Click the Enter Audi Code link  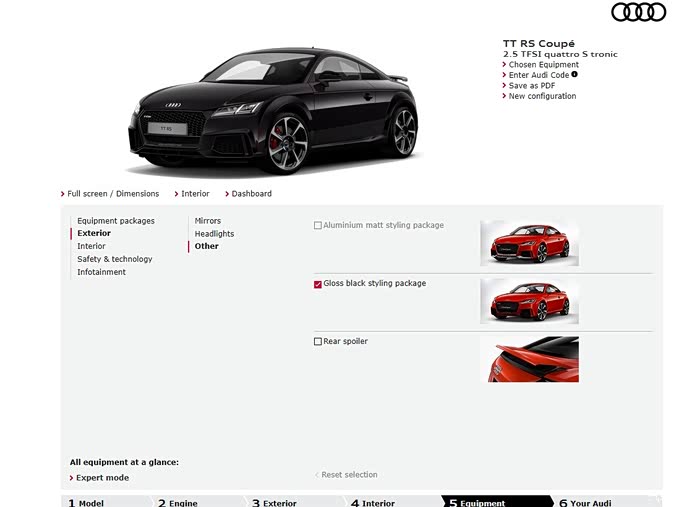pos(539,75)
